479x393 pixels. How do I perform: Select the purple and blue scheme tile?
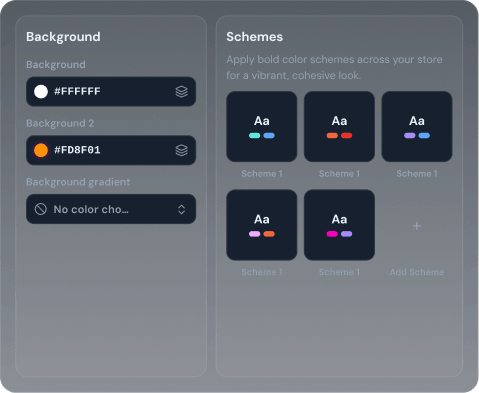click(417, 126)
